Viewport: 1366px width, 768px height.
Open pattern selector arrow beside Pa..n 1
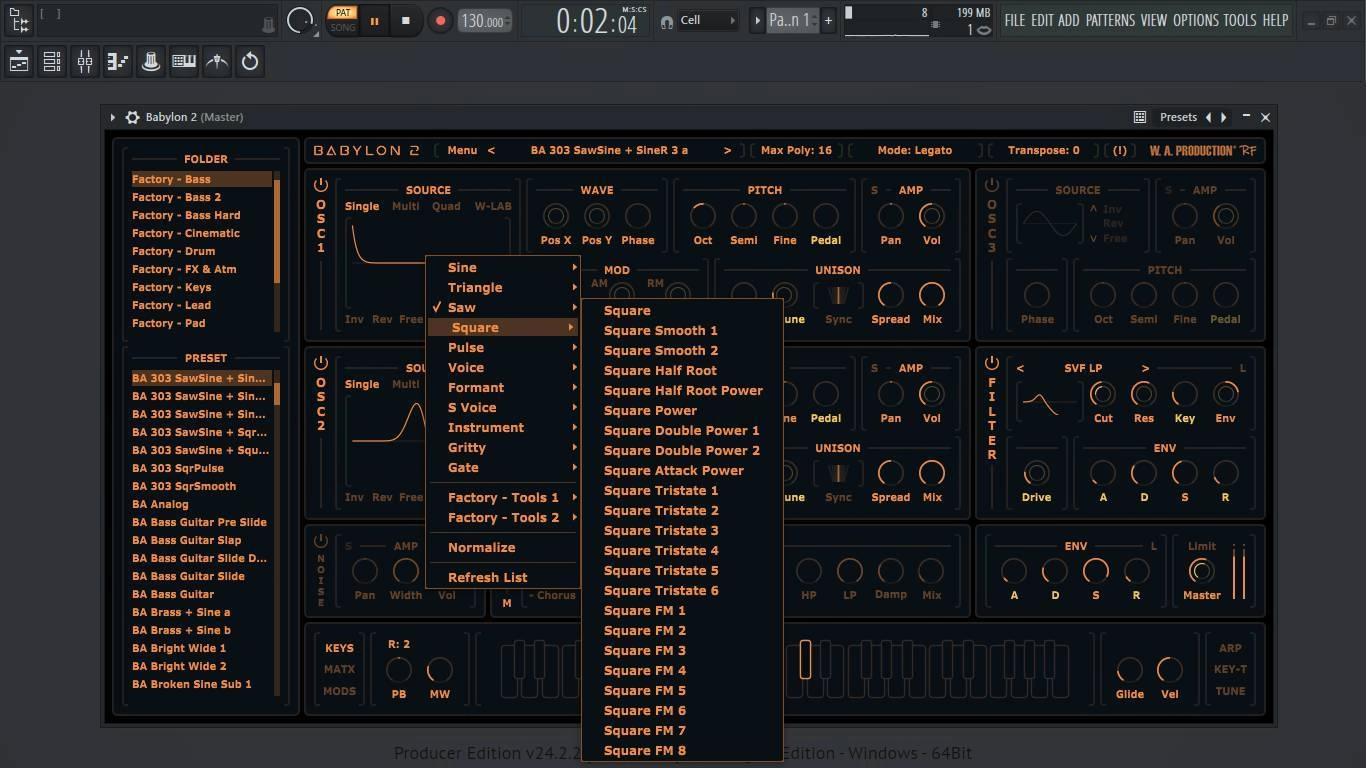tap(757, 20)
